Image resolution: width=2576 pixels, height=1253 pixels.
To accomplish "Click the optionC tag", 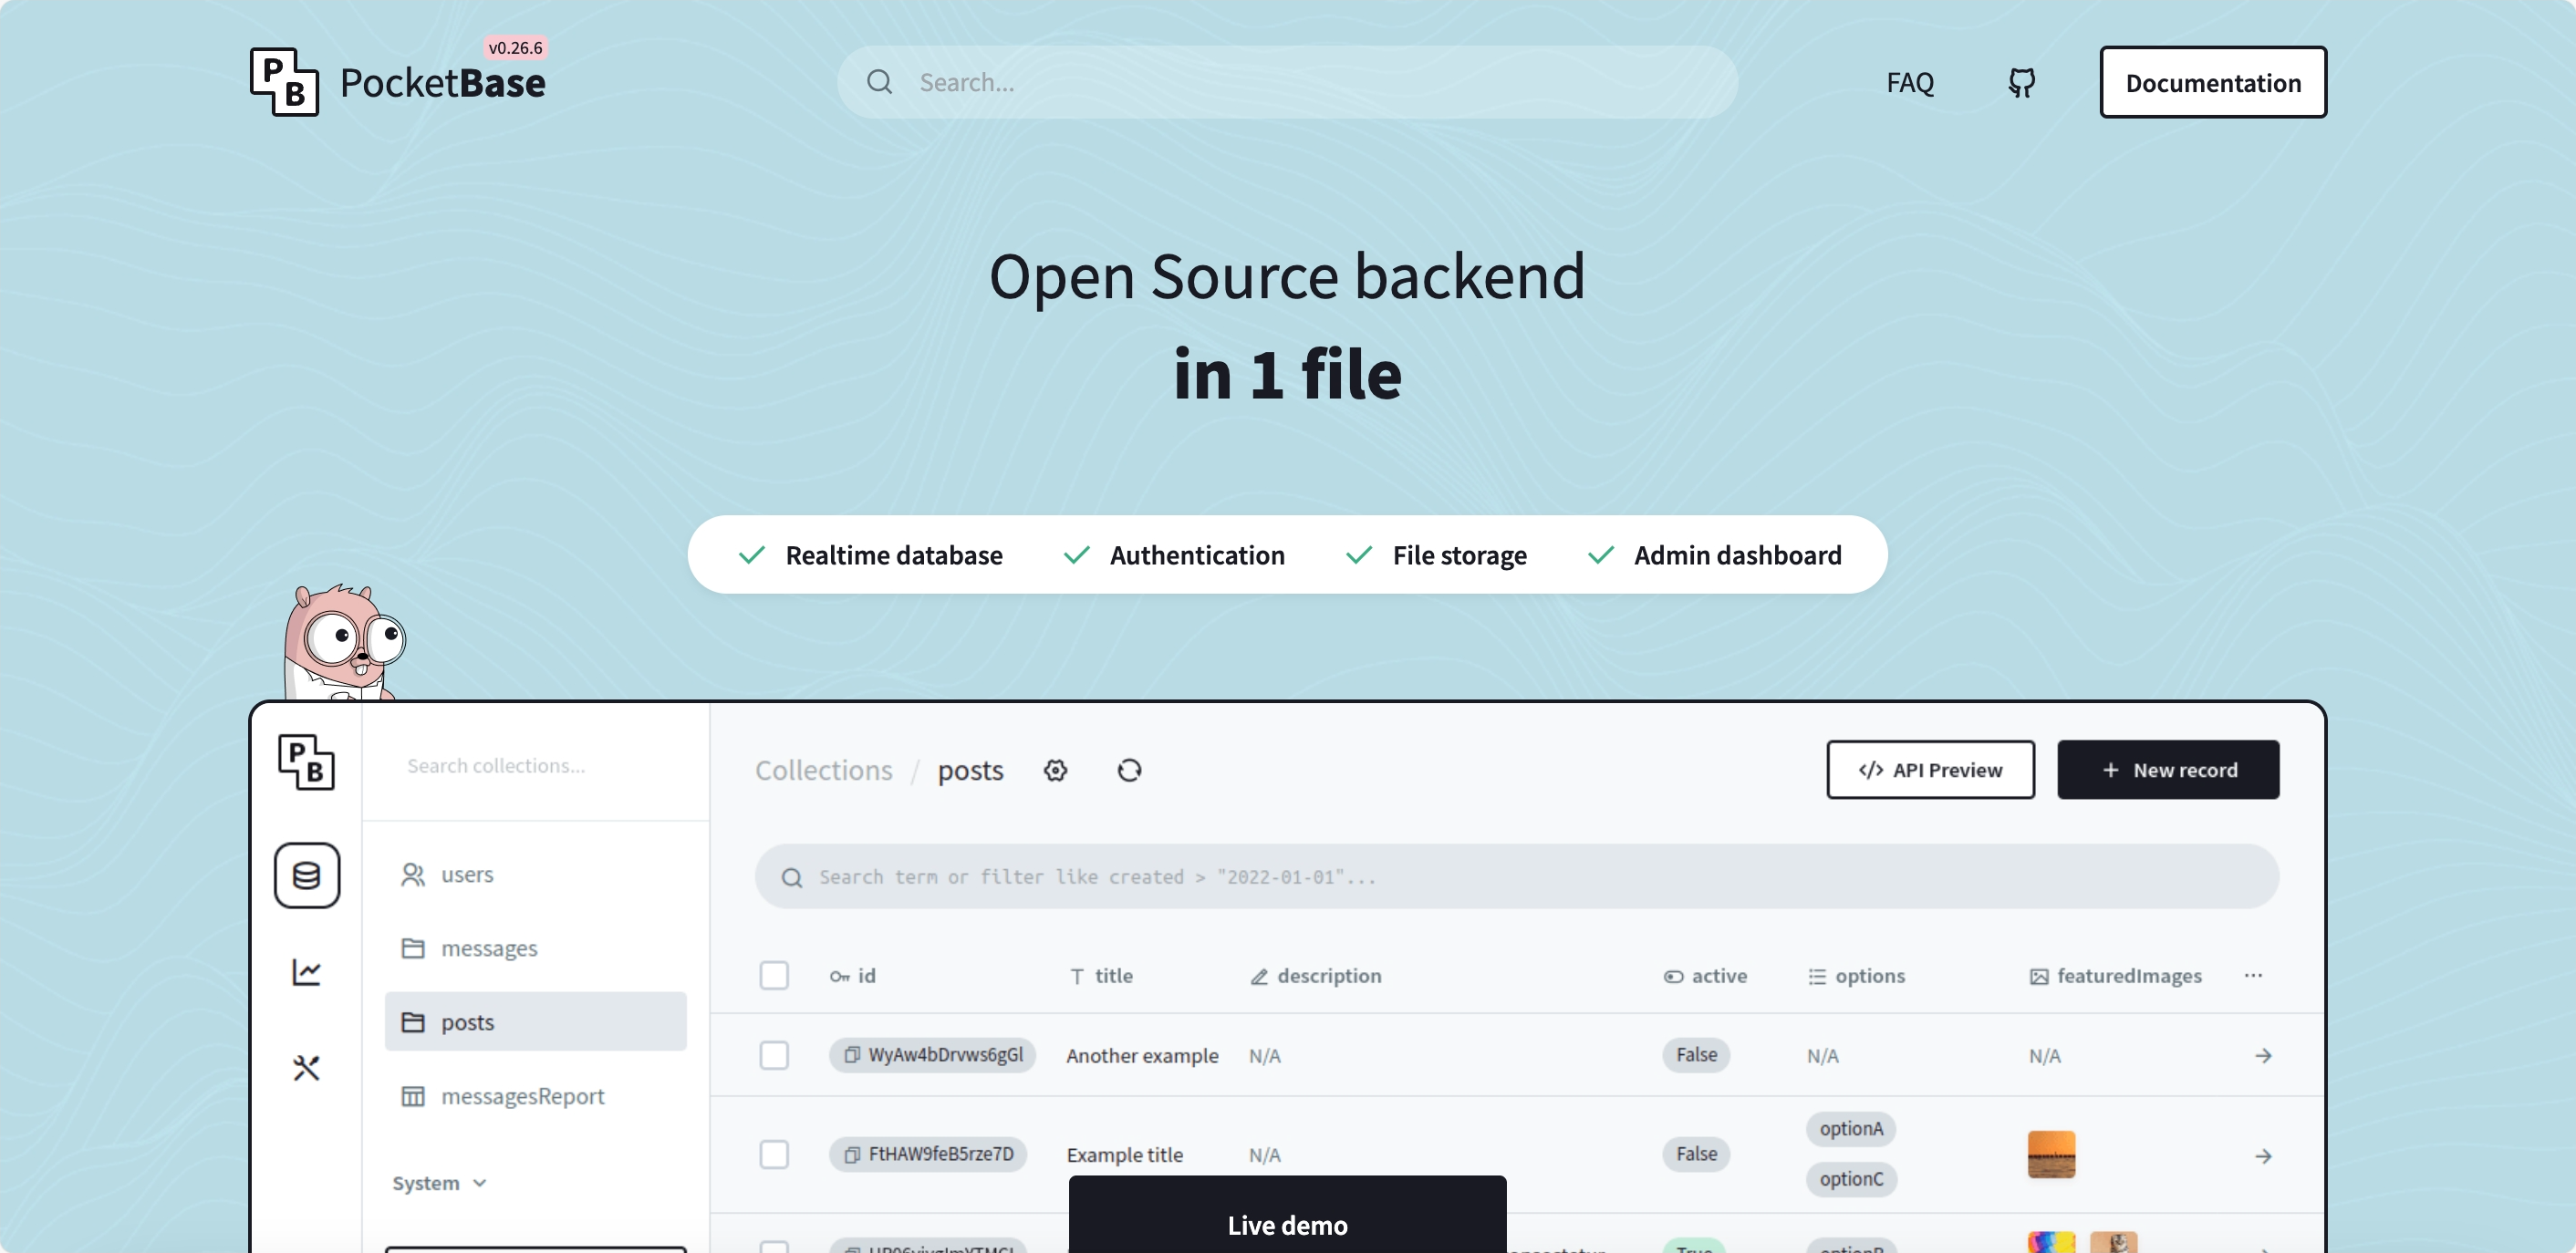I will 1851,1179.
